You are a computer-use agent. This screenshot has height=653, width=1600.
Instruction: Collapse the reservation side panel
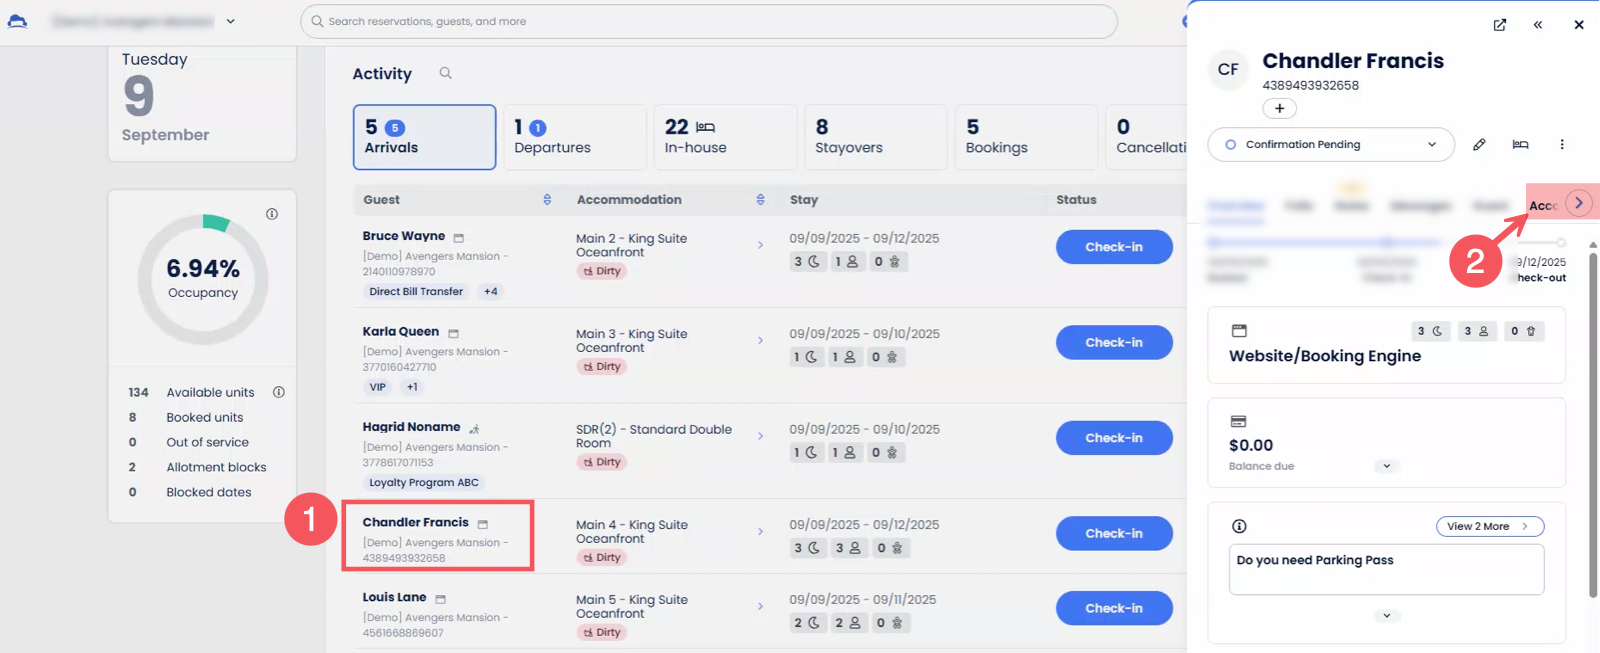pos(1538,25)
